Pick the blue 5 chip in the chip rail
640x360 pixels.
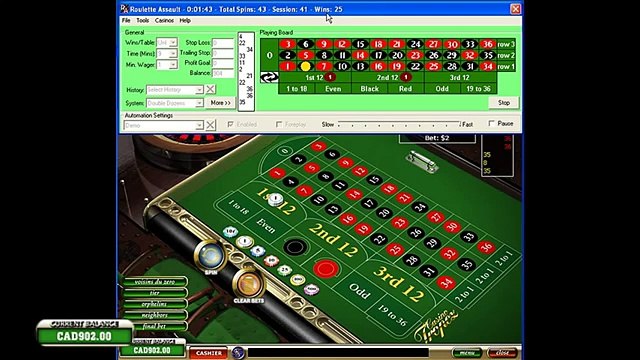click(x=258, y=251)
